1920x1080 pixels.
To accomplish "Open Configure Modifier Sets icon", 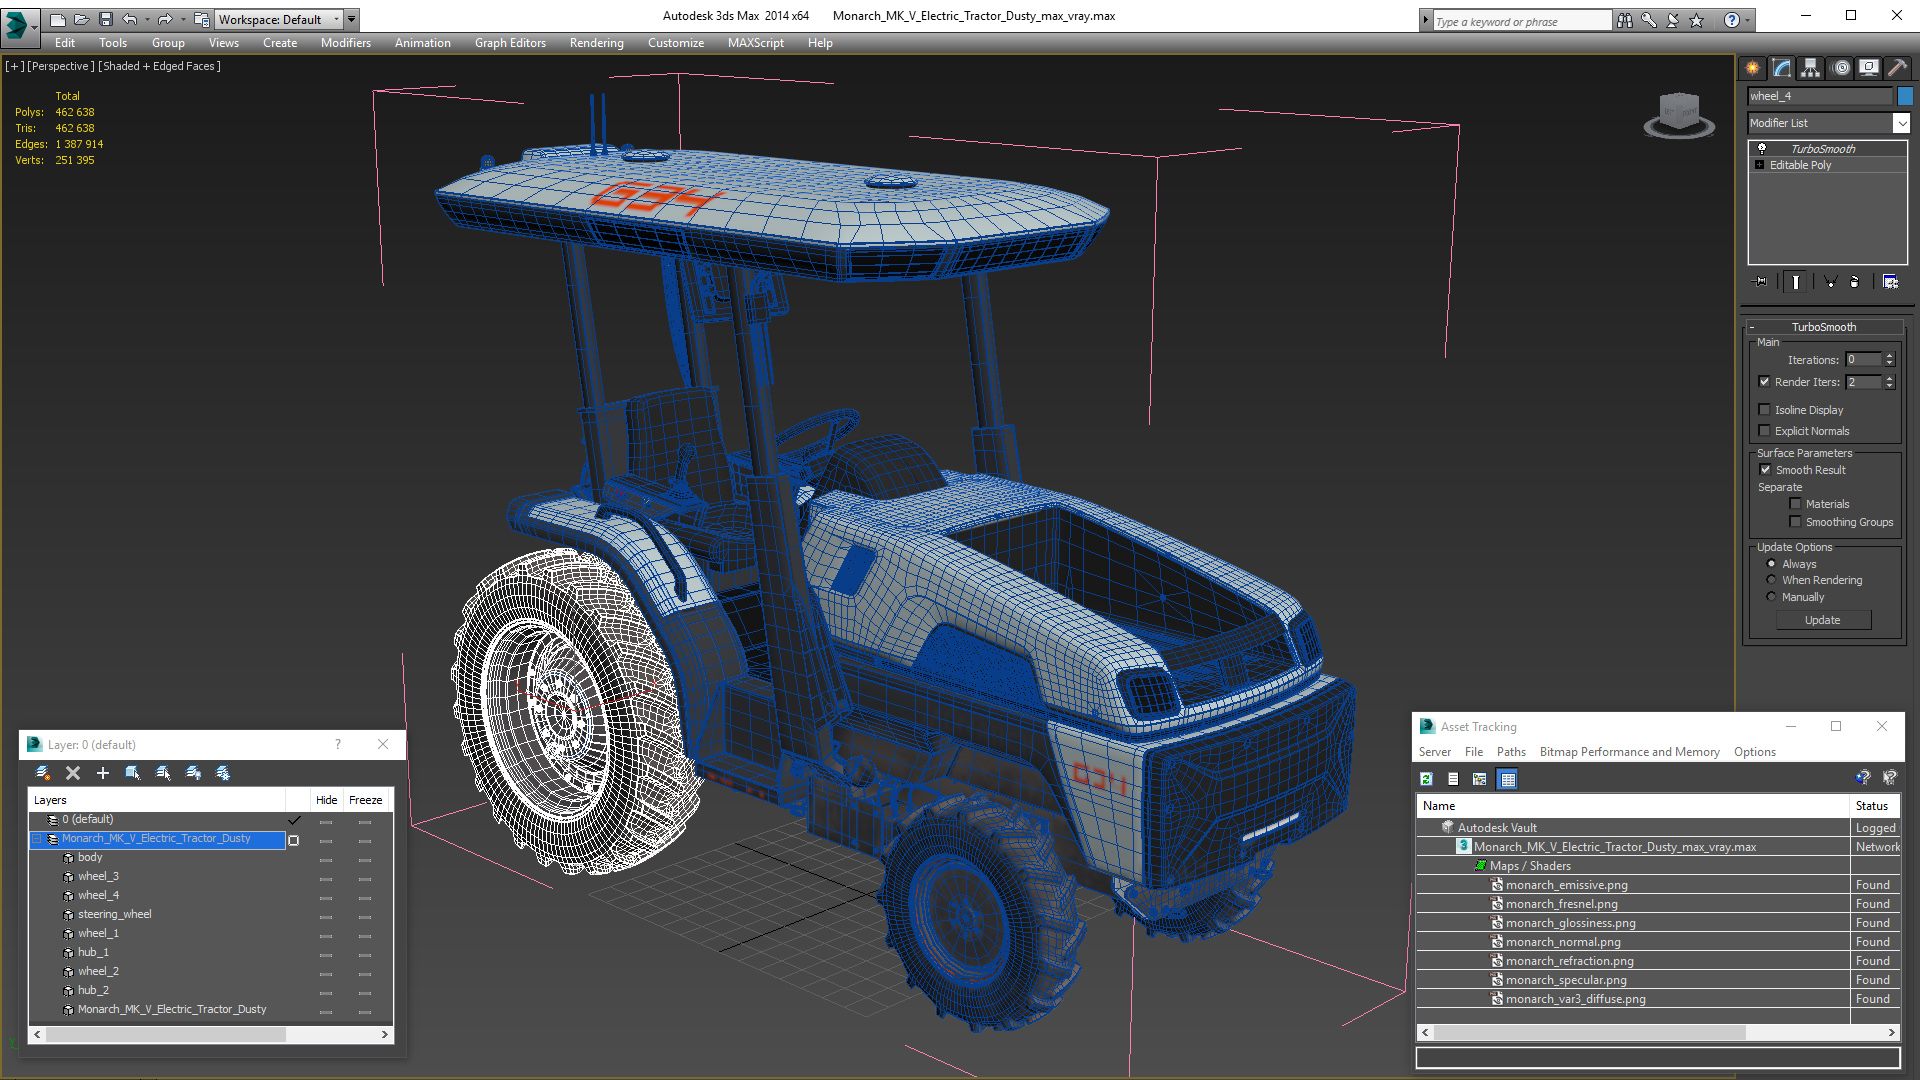I will pos(1890,282).
